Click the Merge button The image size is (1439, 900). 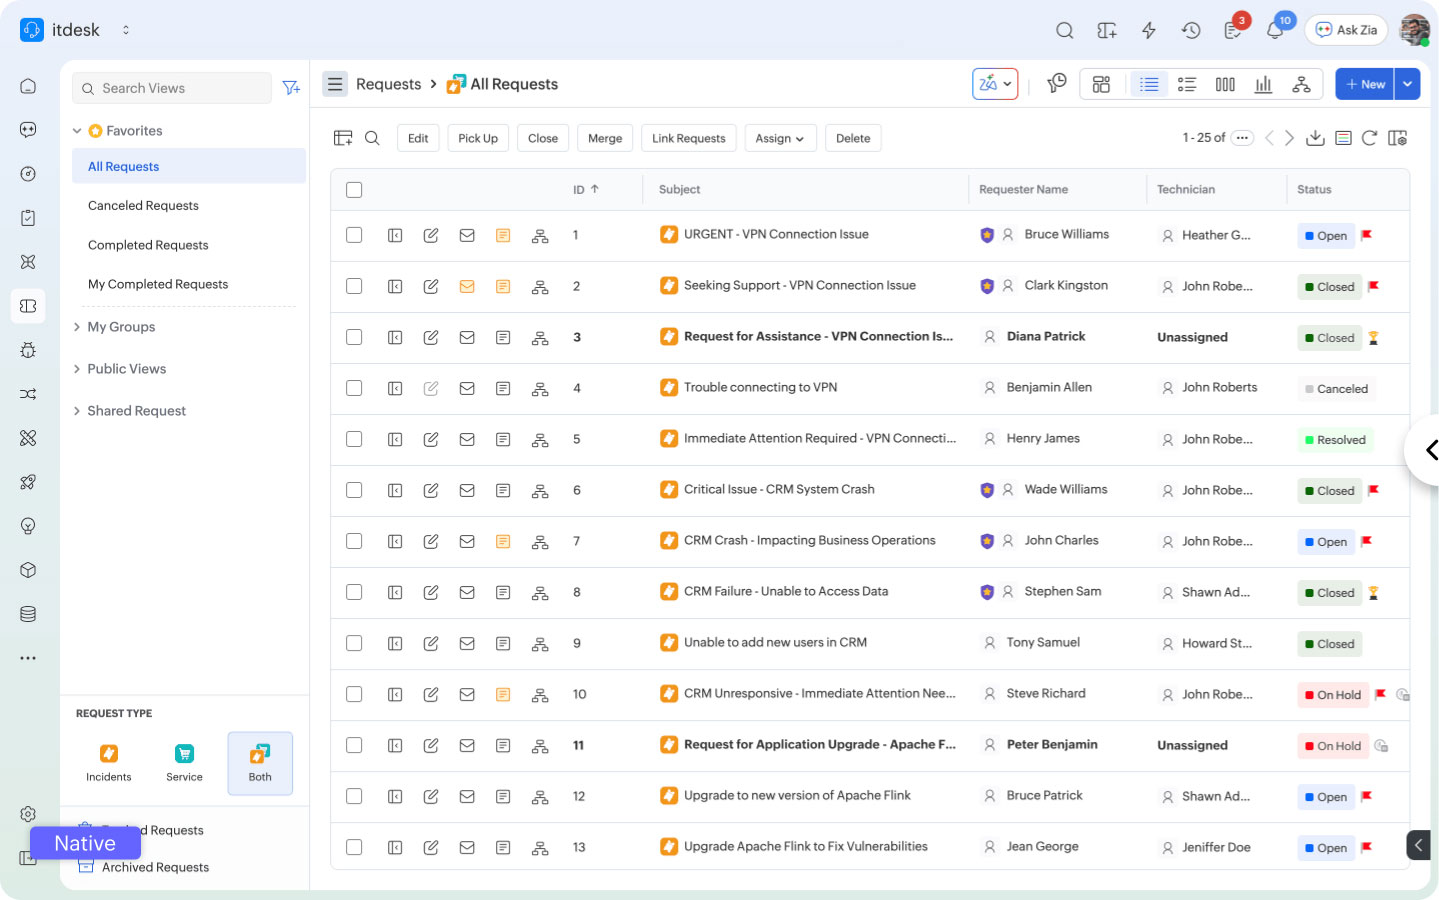pos(605,138)
